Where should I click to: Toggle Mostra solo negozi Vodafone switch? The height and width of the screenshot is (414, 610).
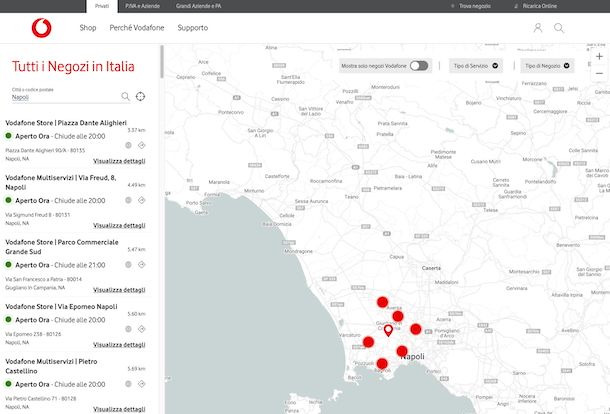tap(418, 66)
